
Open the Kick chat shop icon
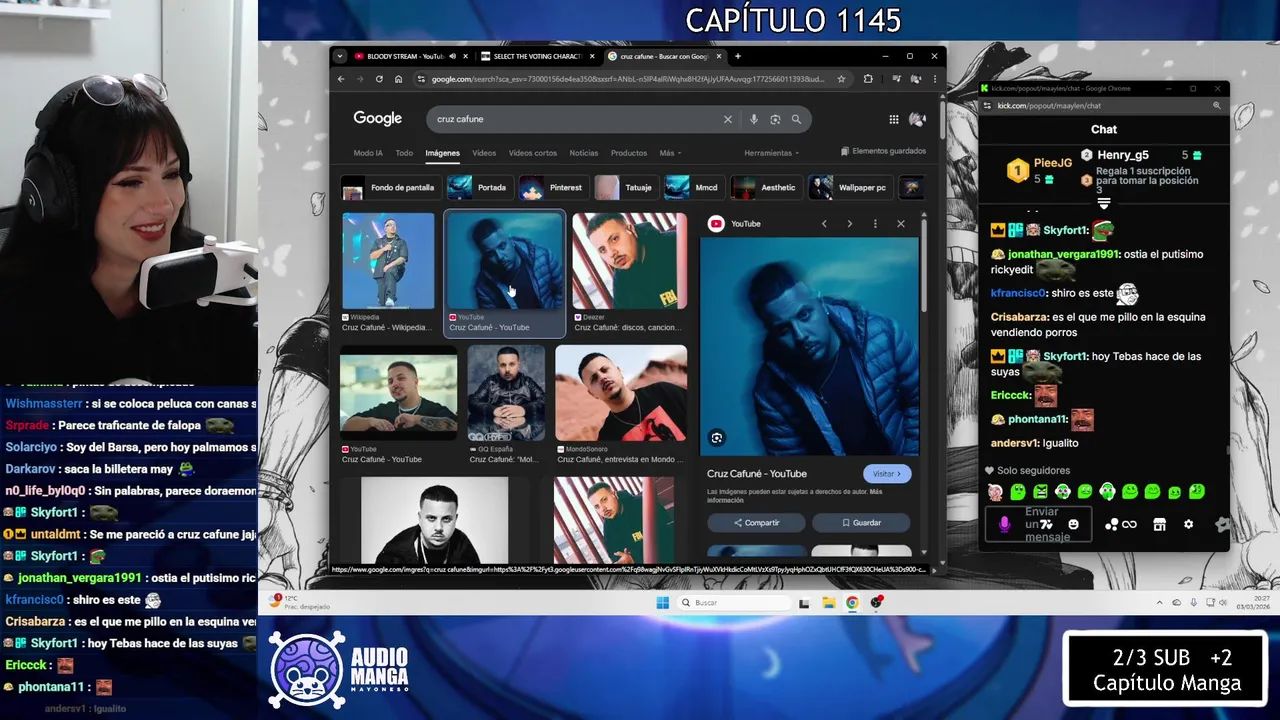pos(1159,524)
